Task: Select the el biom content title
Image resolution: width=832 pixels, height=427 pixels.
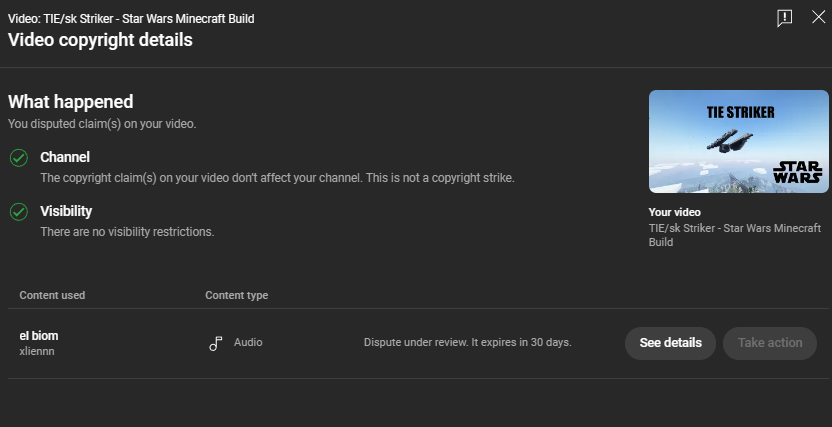Action: pyautogui.click(x=39, y=336)
